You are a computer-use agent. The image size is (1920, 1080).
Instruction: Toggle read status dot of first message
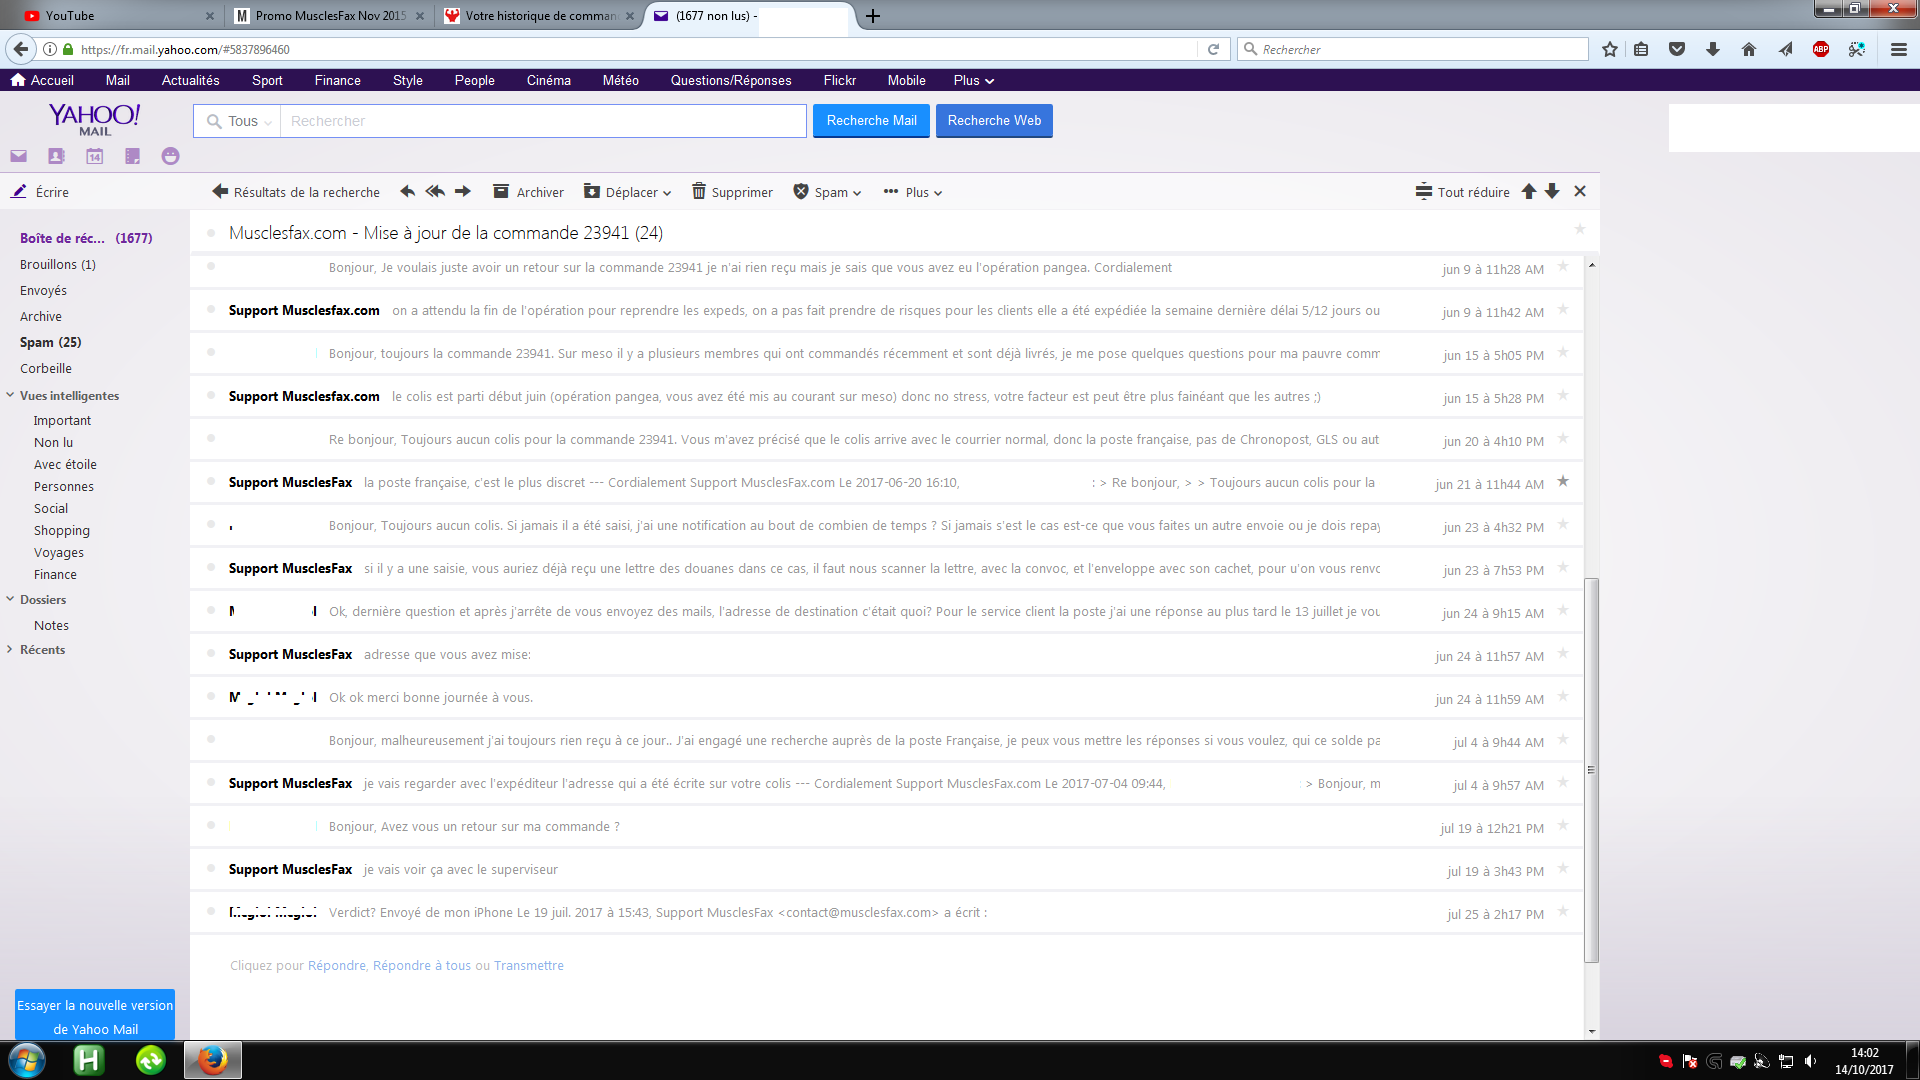tap(211, 267)
